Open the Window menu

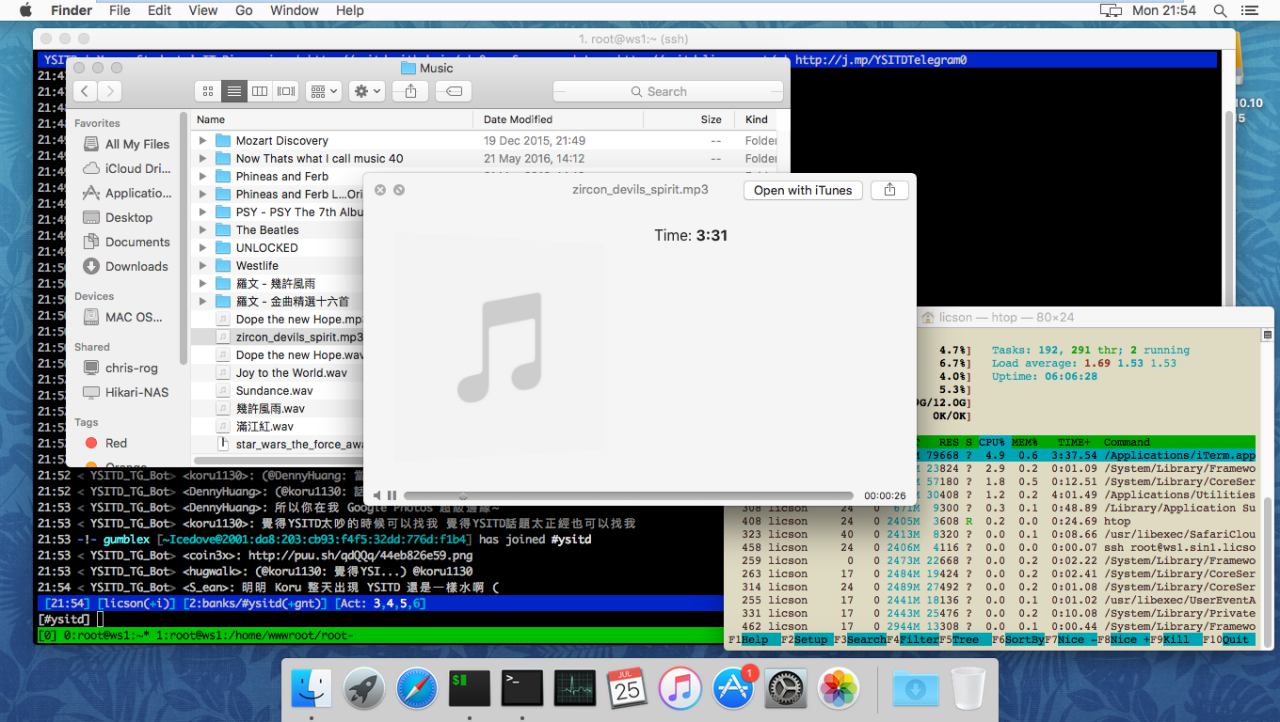(294, 10)
